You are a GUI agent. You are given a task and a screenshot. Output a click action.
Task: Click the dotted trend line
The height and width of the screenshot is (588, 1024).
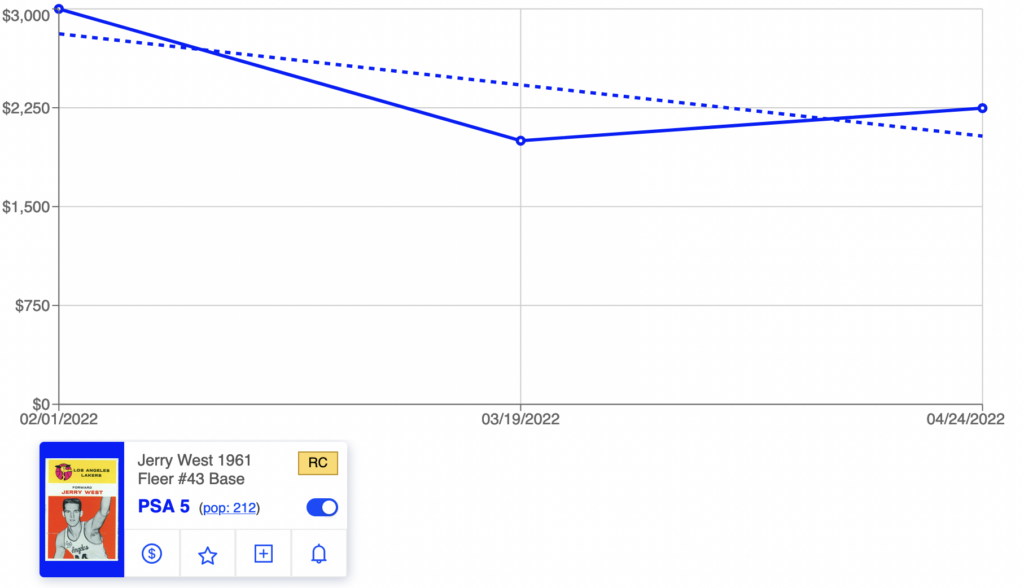point(520,85)
